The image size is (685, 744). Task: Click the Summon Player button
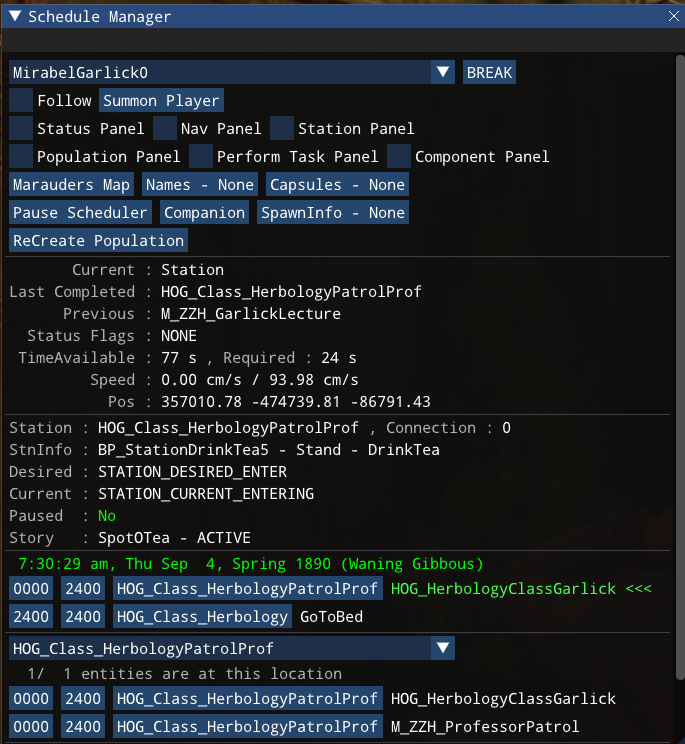[x=161, y=100]
